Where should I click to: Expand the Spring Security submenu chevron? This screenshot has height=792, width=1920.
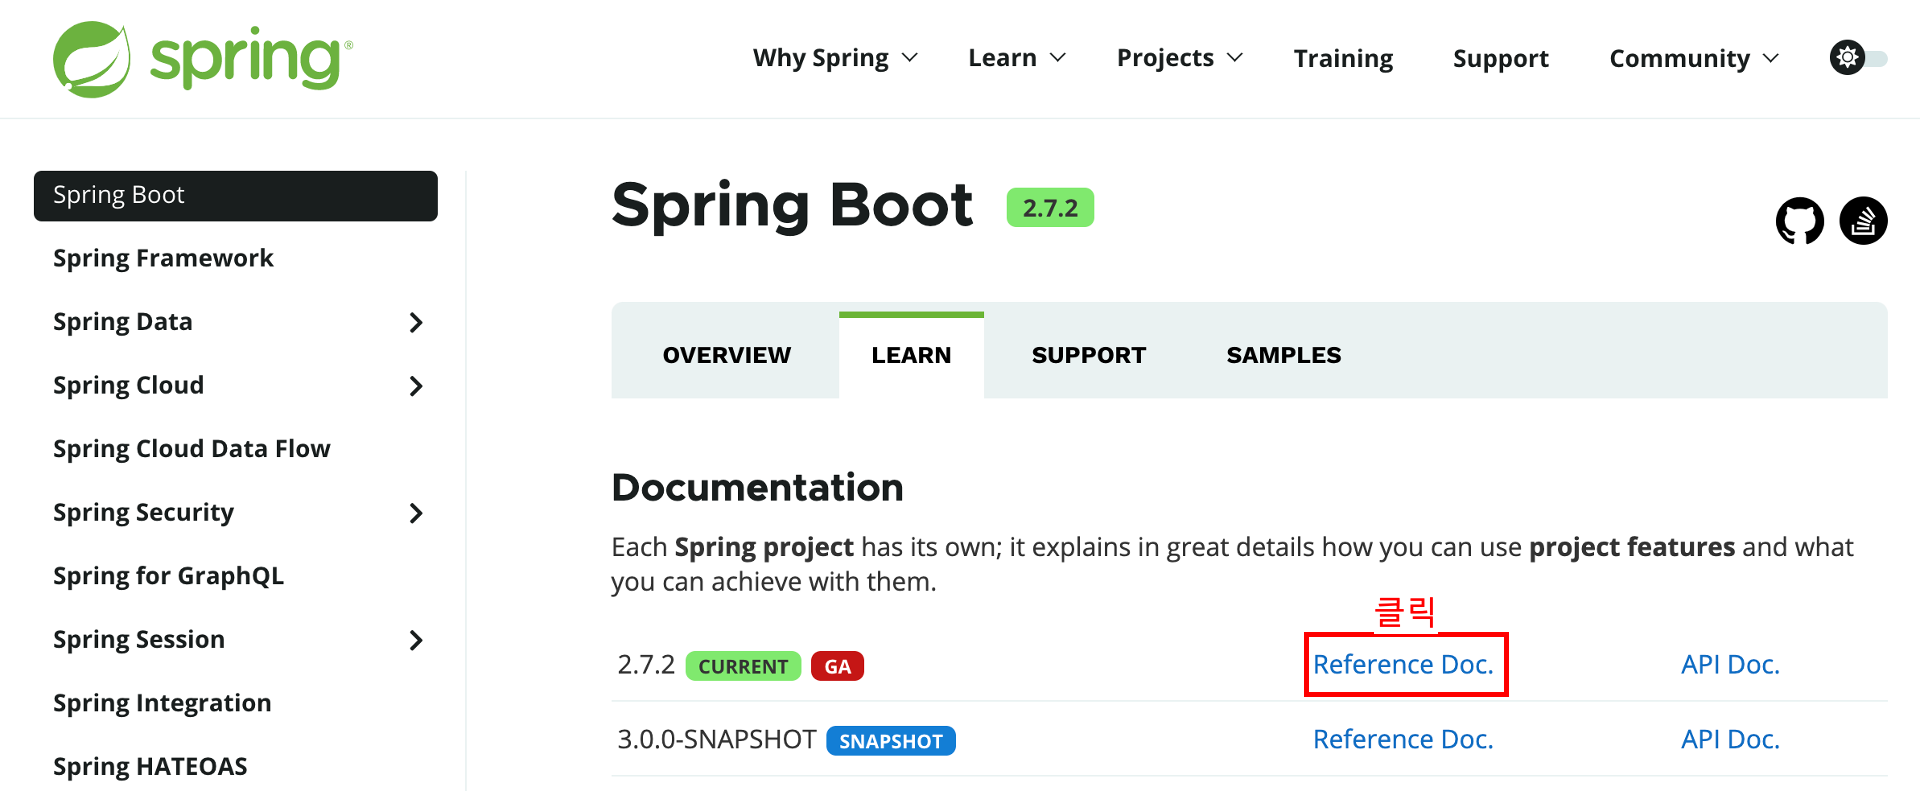[x=416, y=513]
